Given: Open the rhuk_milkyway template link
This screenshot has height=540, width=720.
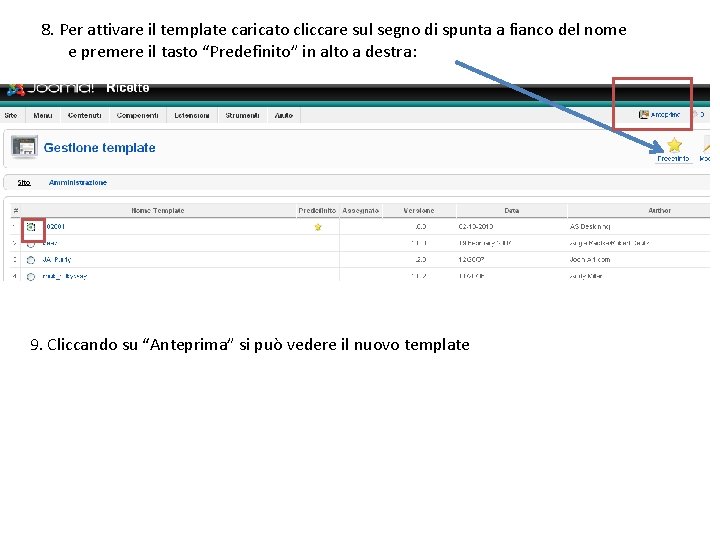Looking at the screenshot, I should 65,276.
